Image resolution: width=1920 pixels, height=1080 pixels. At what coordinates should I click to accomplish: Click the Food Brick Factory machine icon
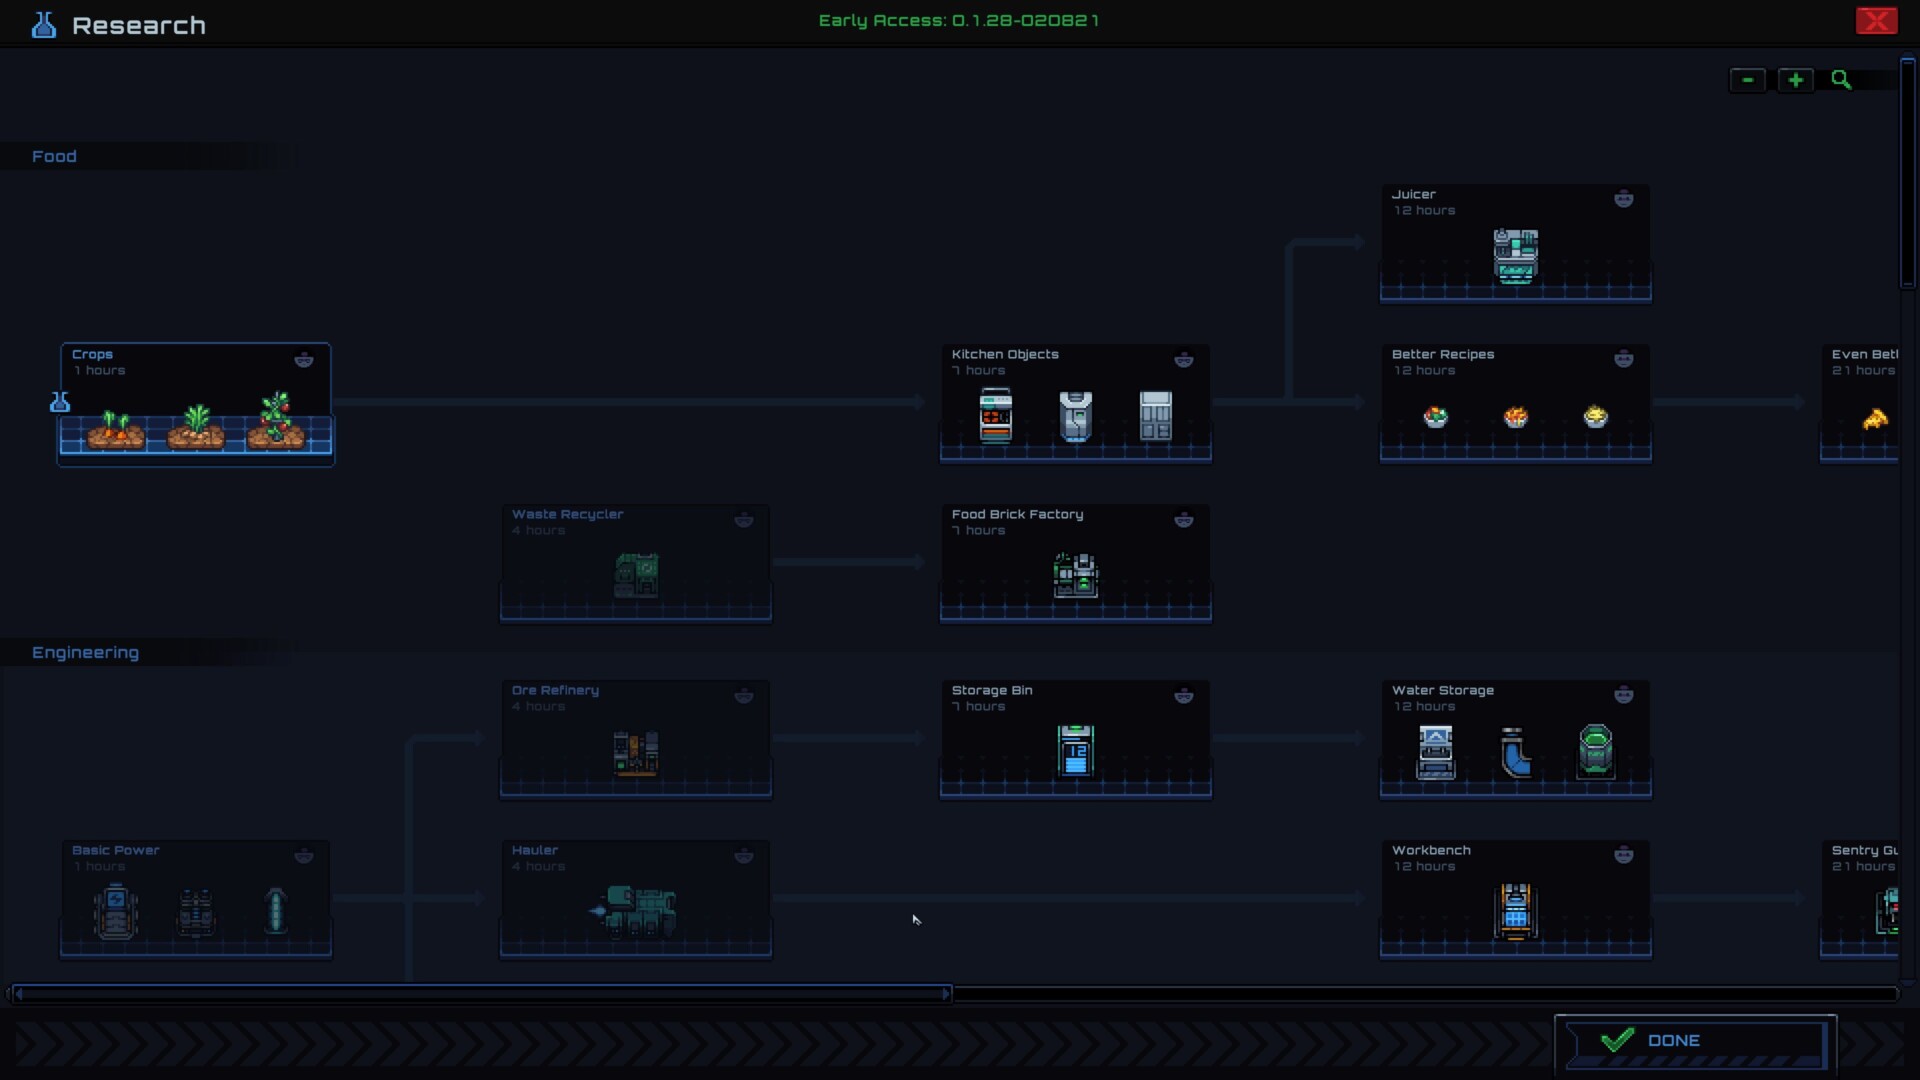tap(1075, 575)
